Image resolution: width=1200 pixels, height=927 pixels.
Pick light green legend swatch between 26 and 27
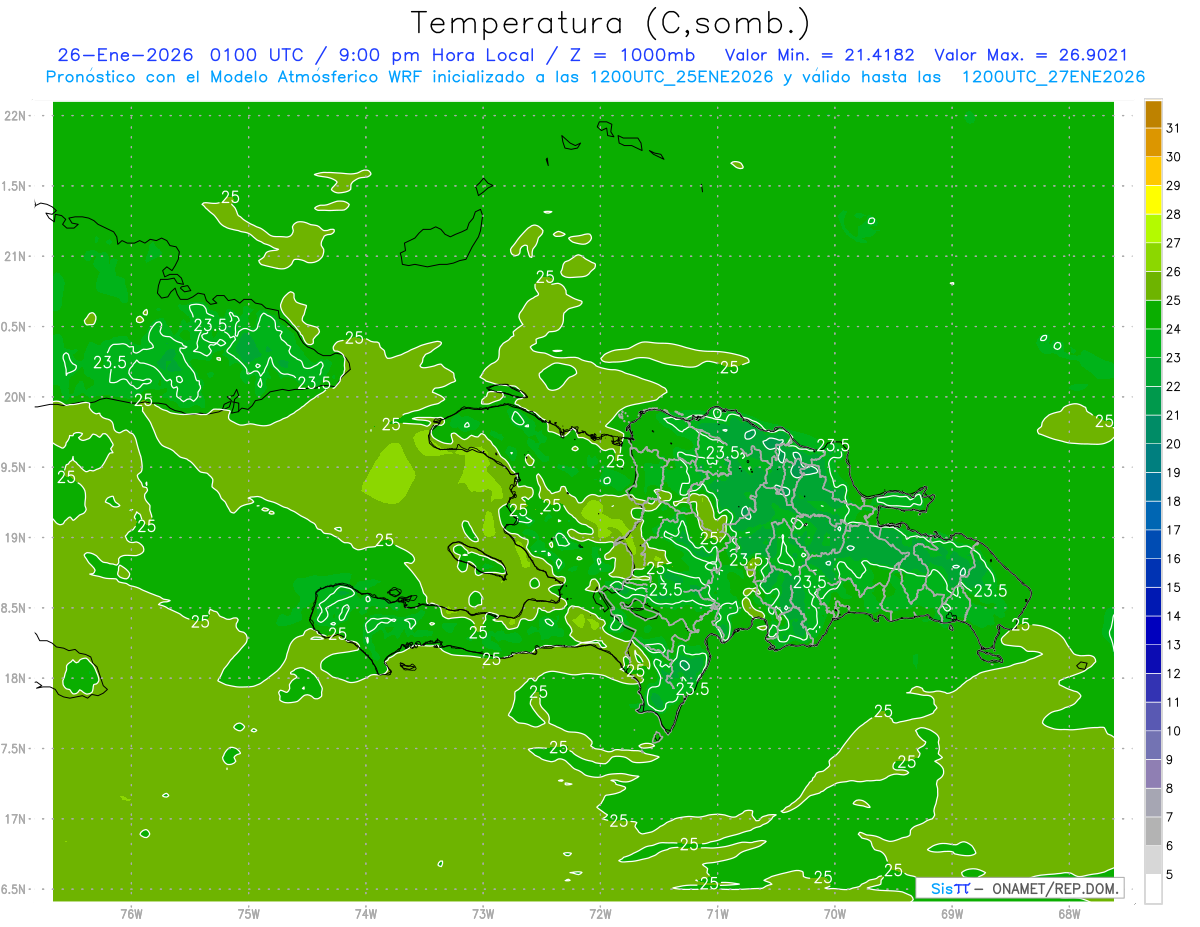[1153, 257]
